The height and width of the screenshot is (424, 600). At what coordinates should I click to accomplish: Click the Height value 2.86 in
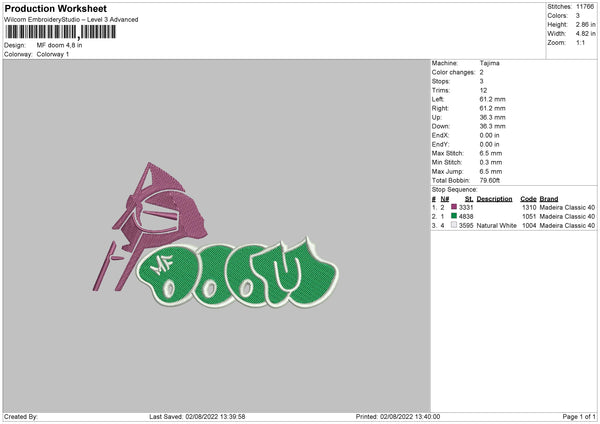[585, 24]
